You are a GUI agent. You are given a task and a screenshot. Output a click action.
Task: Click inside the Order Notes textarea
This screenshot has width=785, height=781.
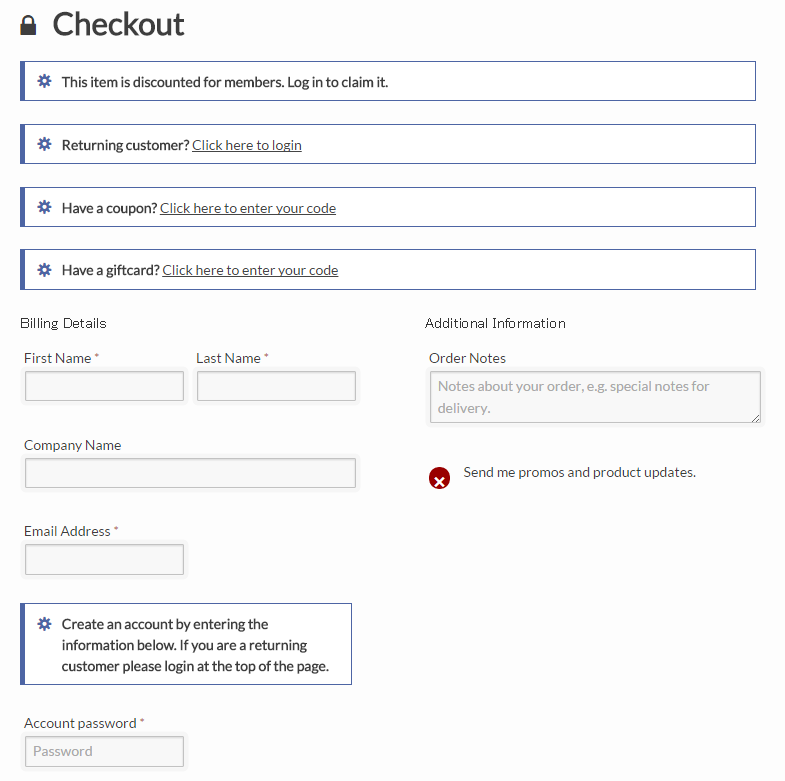tap(594, 397)
